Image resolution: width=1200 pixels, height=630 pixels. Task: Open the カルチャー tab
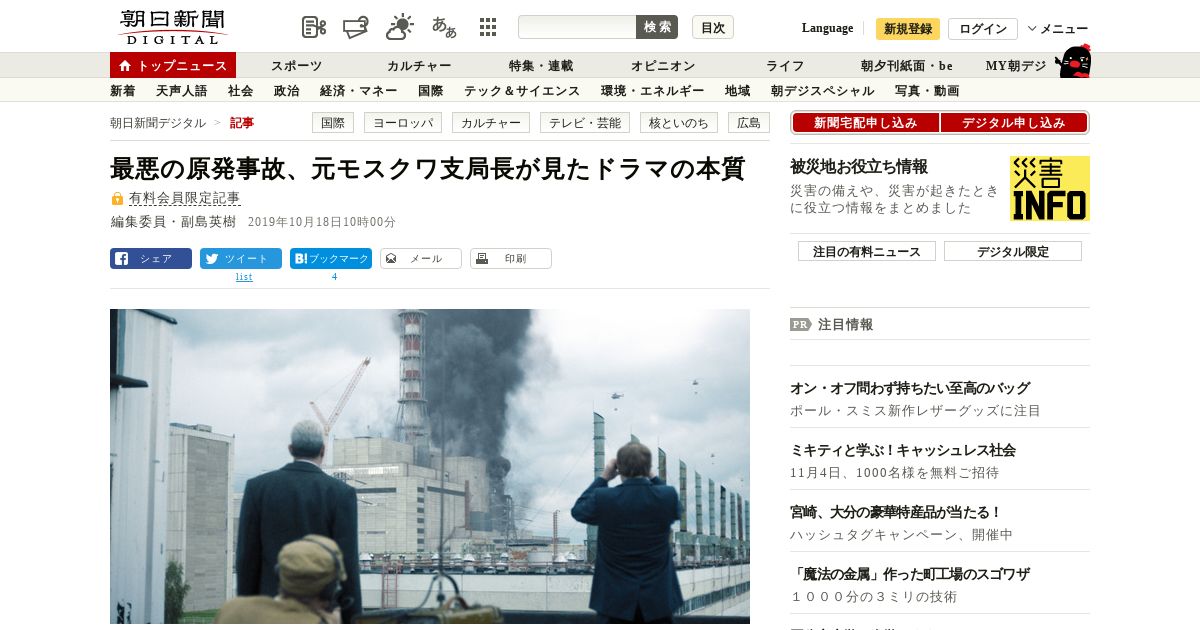pos(419,66)
